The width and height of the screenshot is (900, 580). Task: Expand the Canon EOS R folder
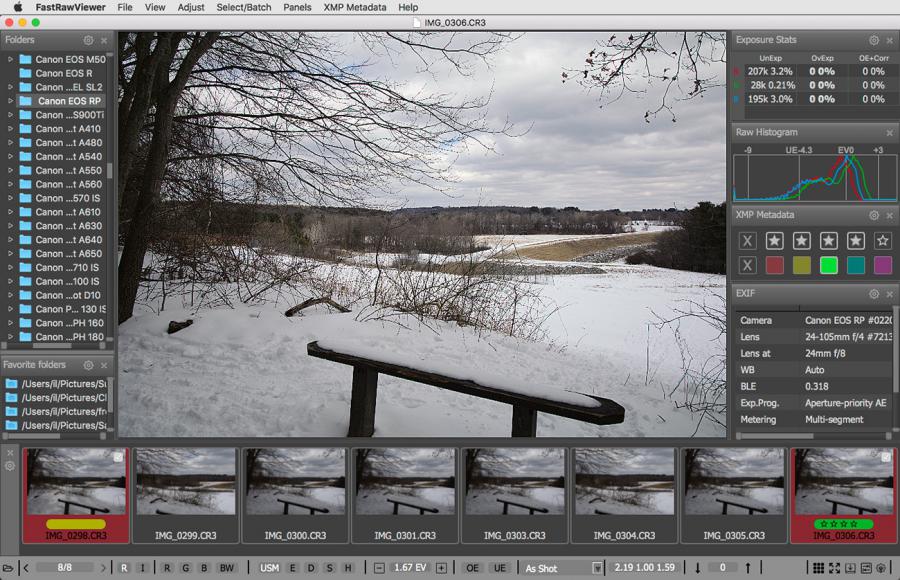point(11,73)
